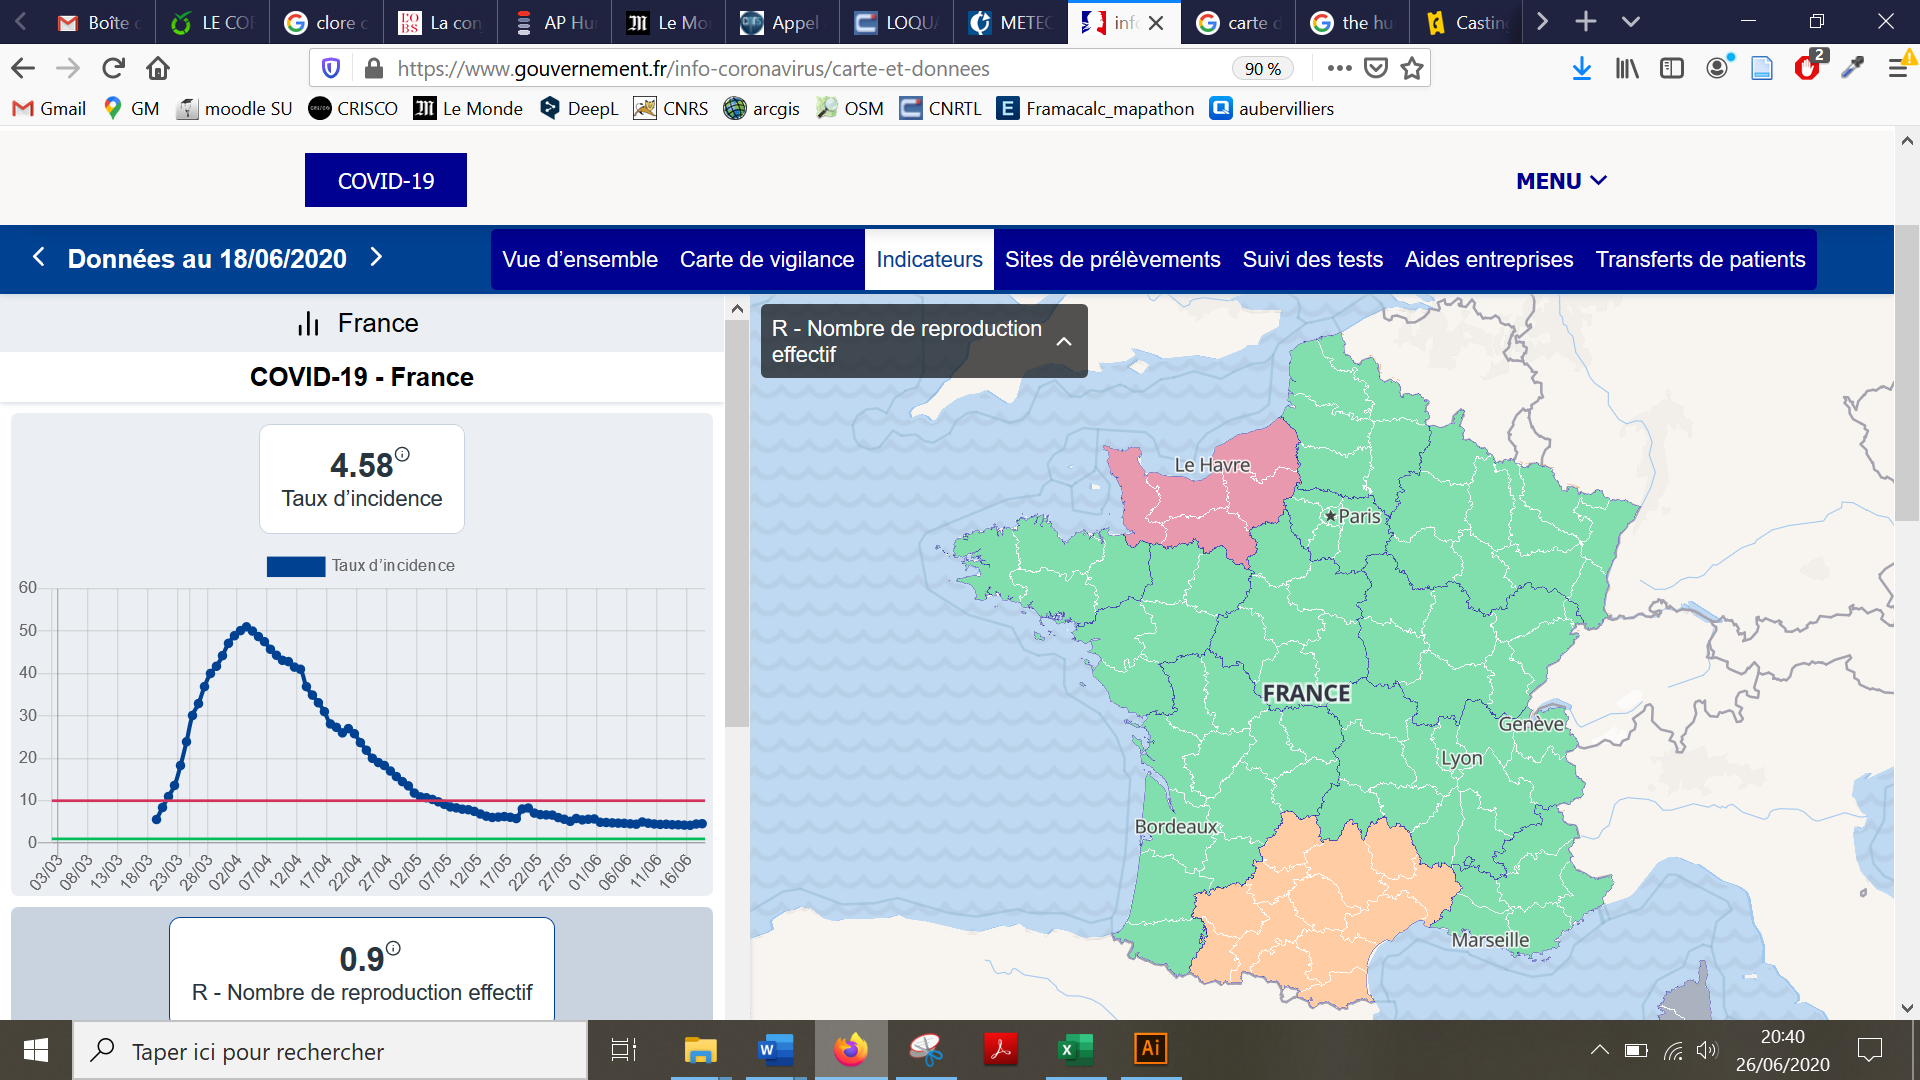Click the info icon beside 0.9 value
The image size is (1920, 1080).
(393, 948)
